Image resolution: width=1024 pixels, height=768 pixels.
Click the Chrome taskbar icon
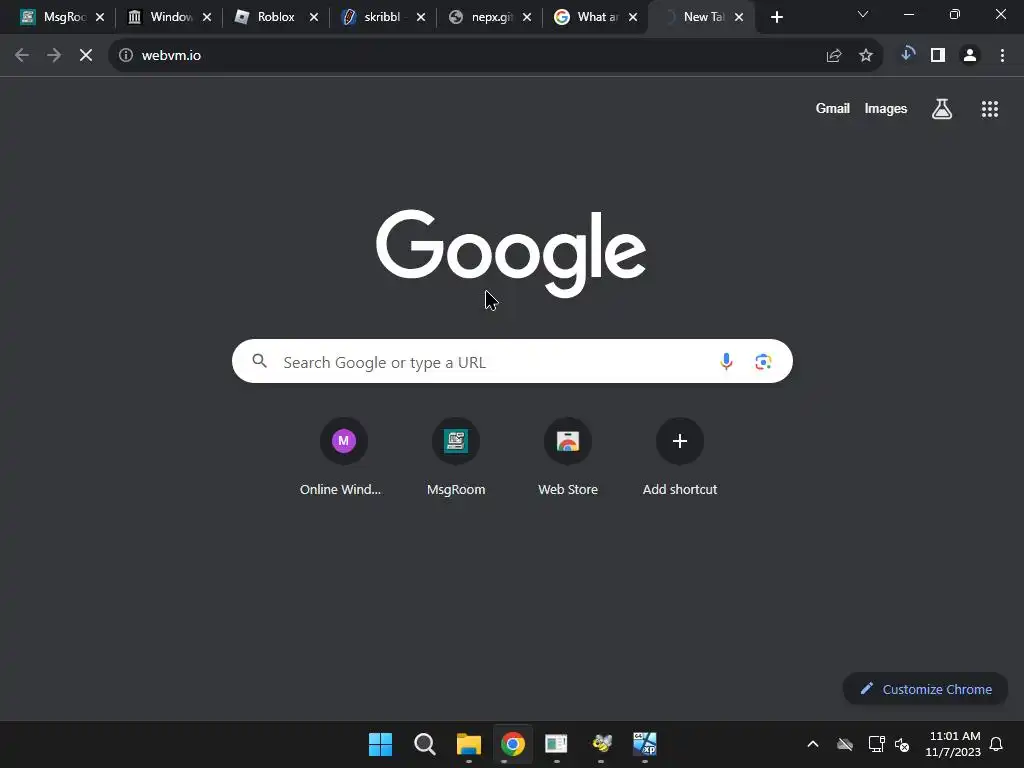click(x=513, y=744)
